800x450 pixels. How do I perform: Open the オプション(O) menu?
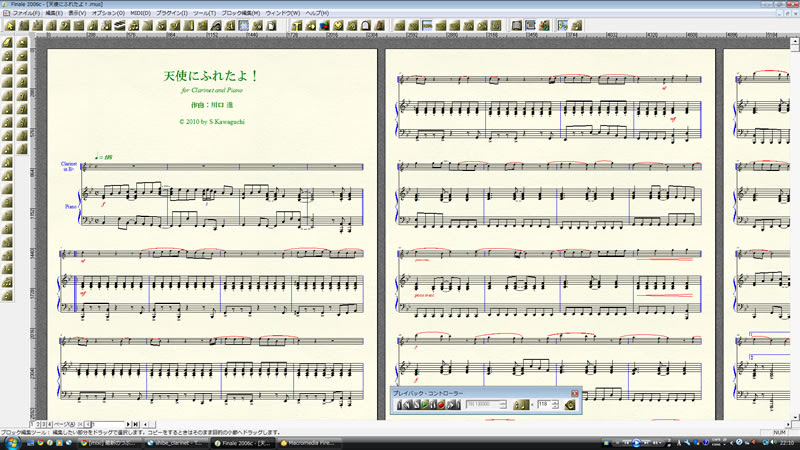click(108, 13)
